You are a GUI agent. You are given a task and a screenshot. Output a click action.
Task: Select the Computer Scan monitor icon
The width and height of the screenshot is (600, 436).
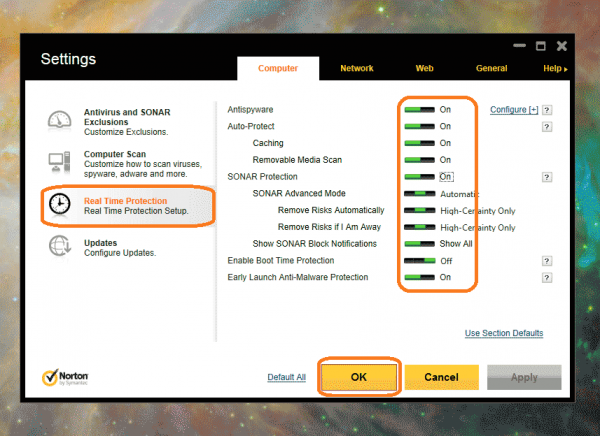coord(59,162)
